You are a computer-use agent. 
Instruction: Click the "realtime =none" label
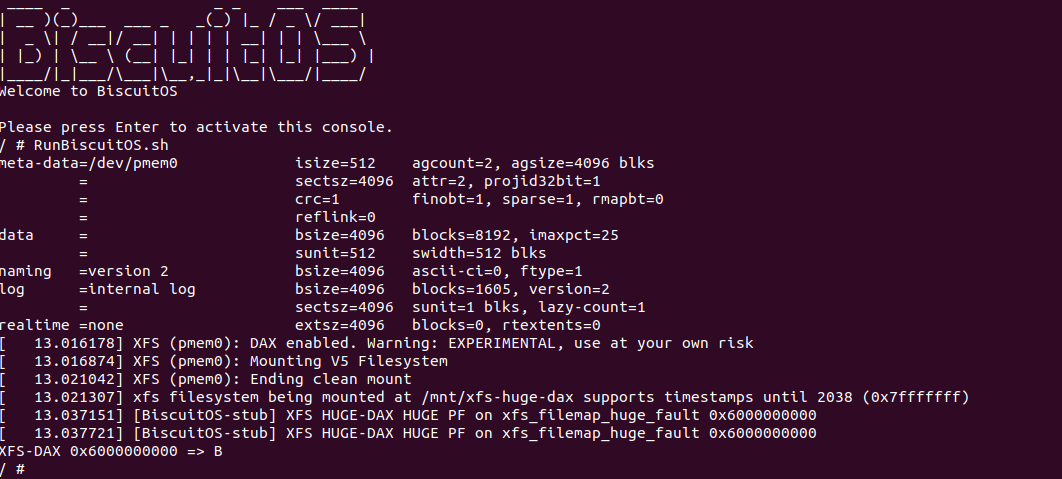62,325
